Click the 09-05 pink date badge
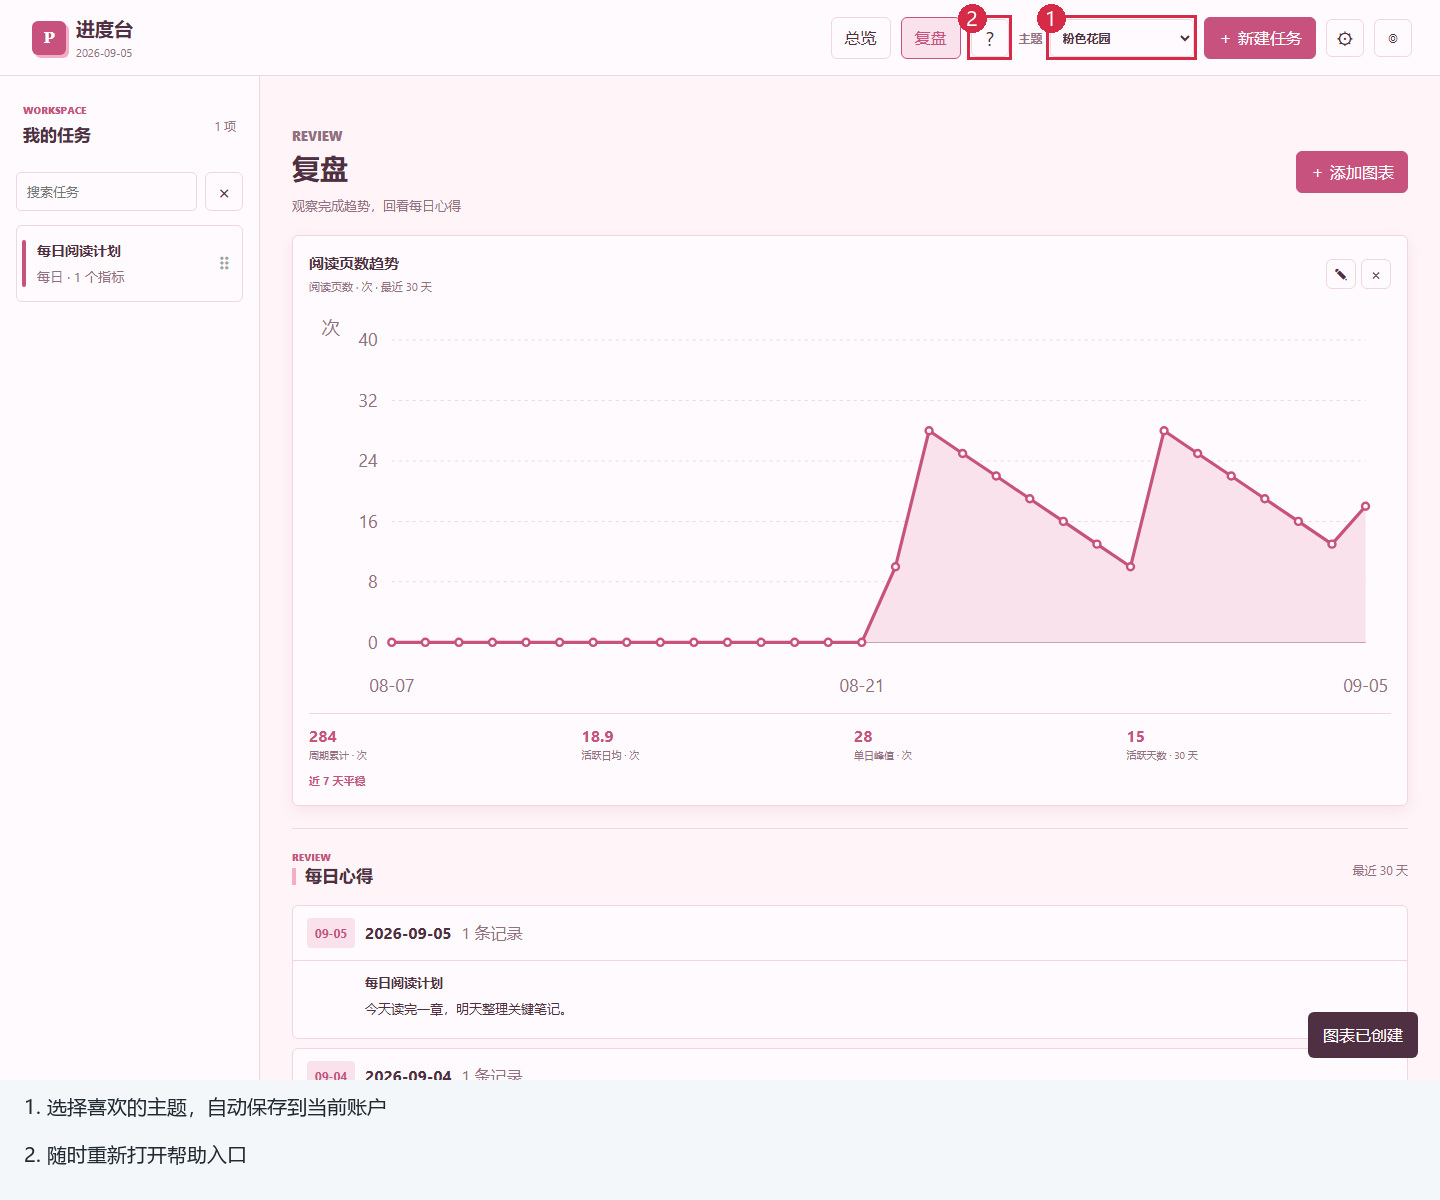The image size is (1440, 1200). [331, 933]
